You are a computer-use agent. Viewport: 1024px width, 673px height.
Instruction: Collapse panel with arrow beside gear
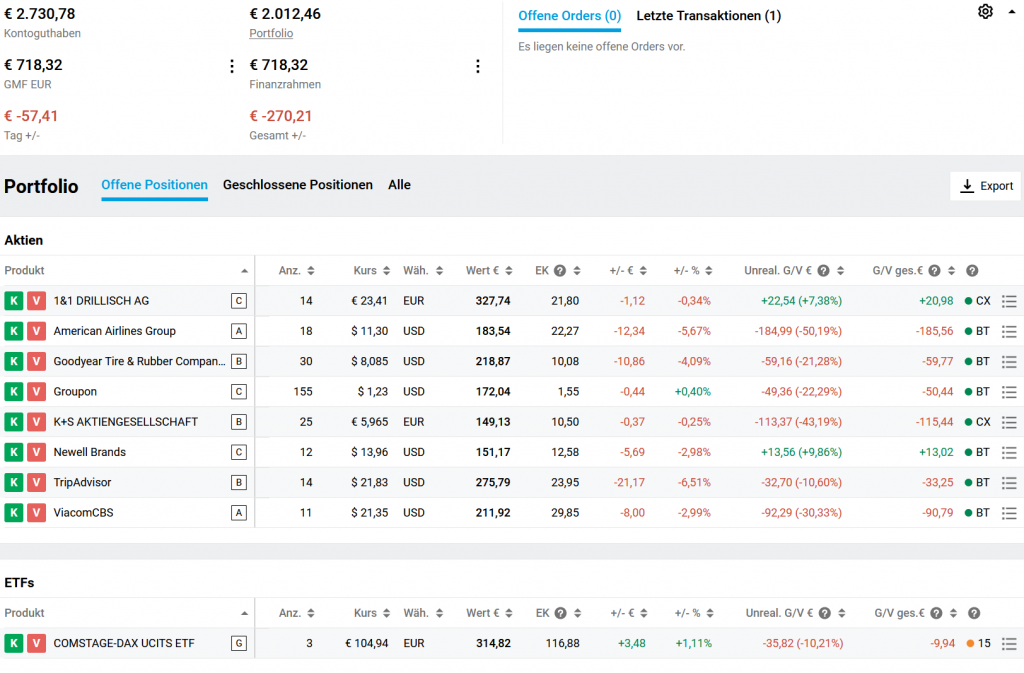click(x=1011, y=12)
